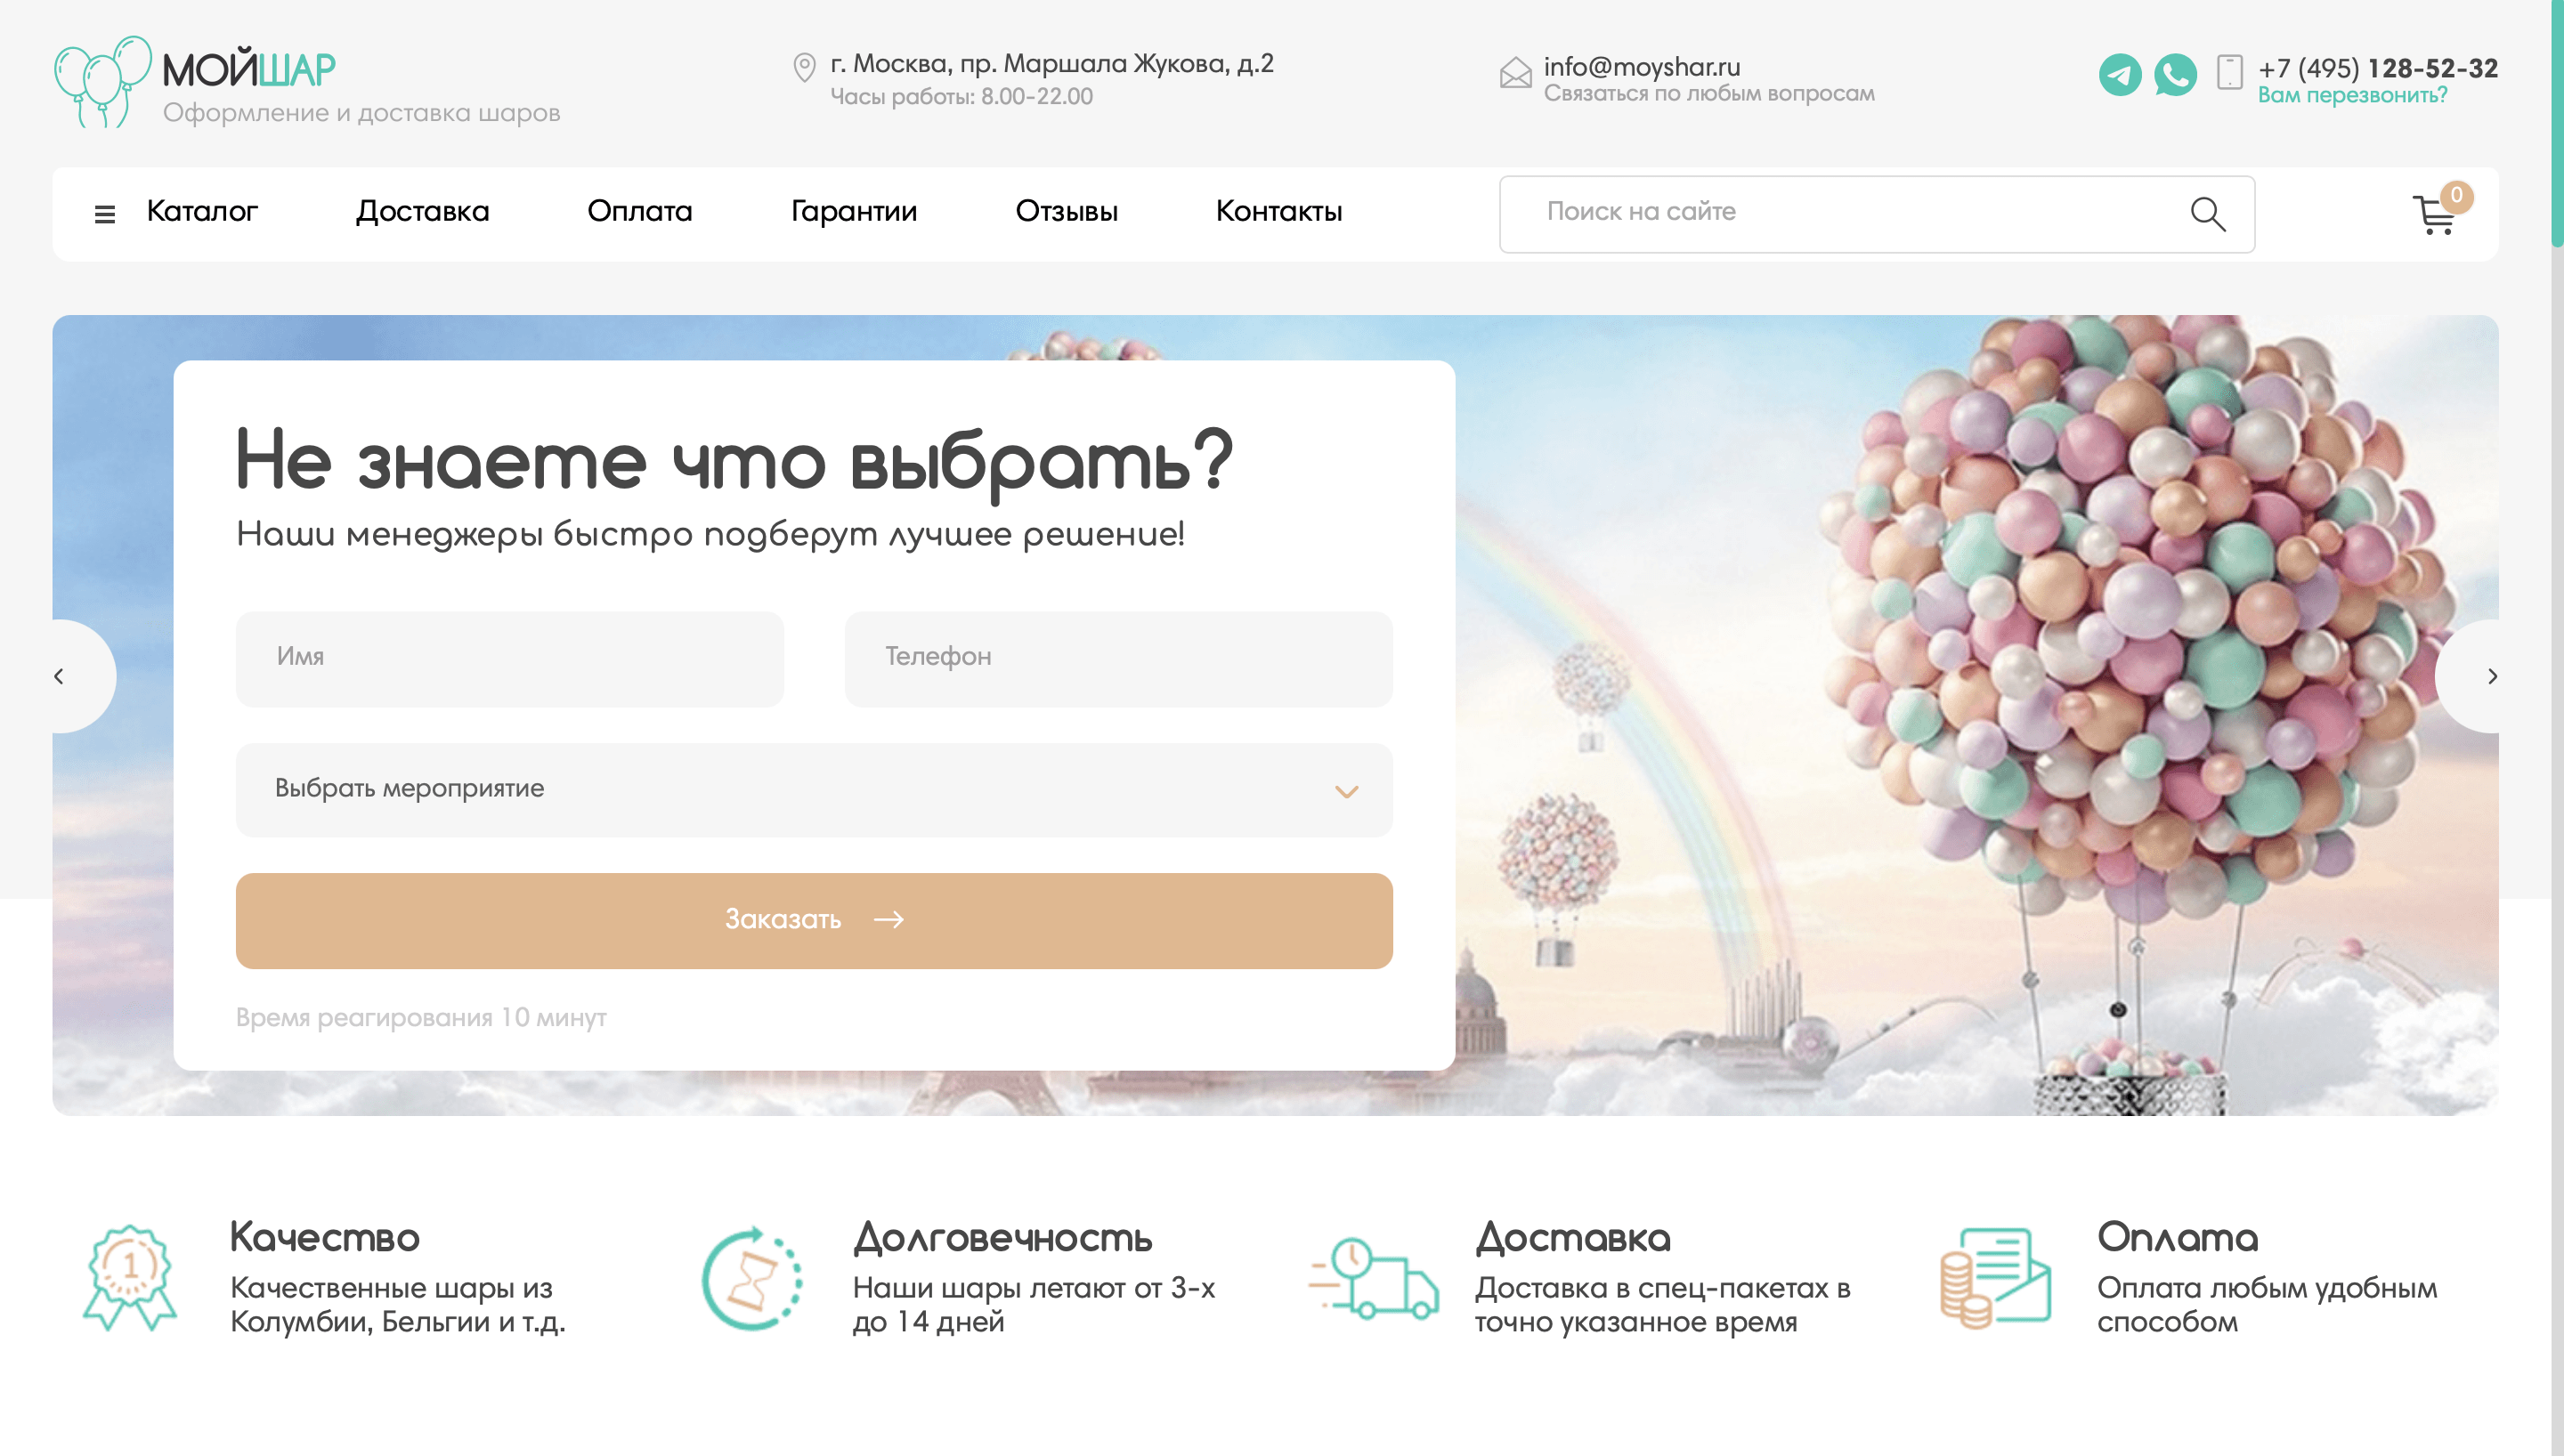Click the Заказать button
This screenshot has height=1456, width=2564.
pyautogui.click(x=814, y=921)
